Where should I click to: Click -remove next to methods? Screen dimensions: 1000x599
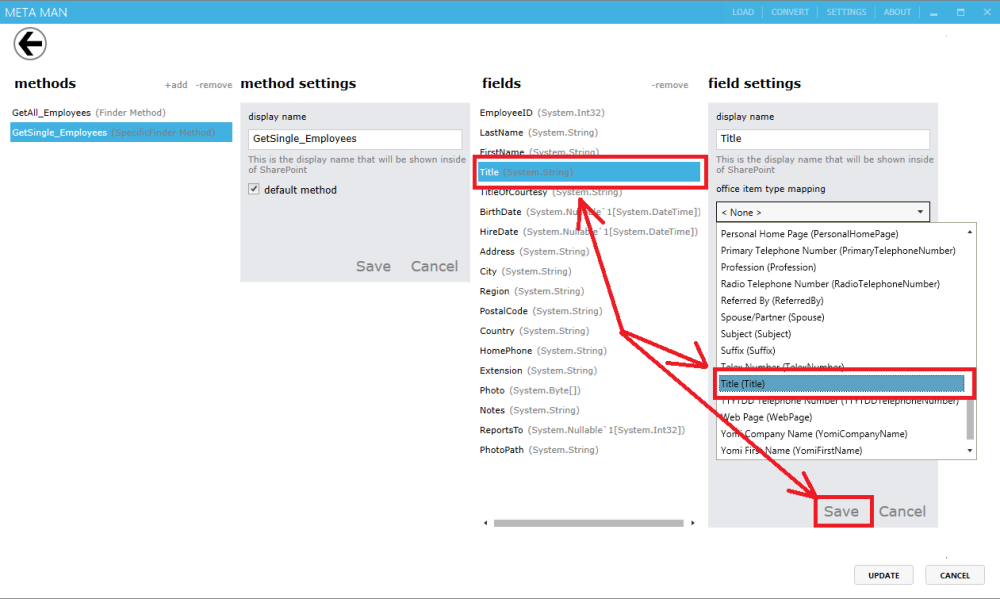pyautogui.click(x=212, y=84)
